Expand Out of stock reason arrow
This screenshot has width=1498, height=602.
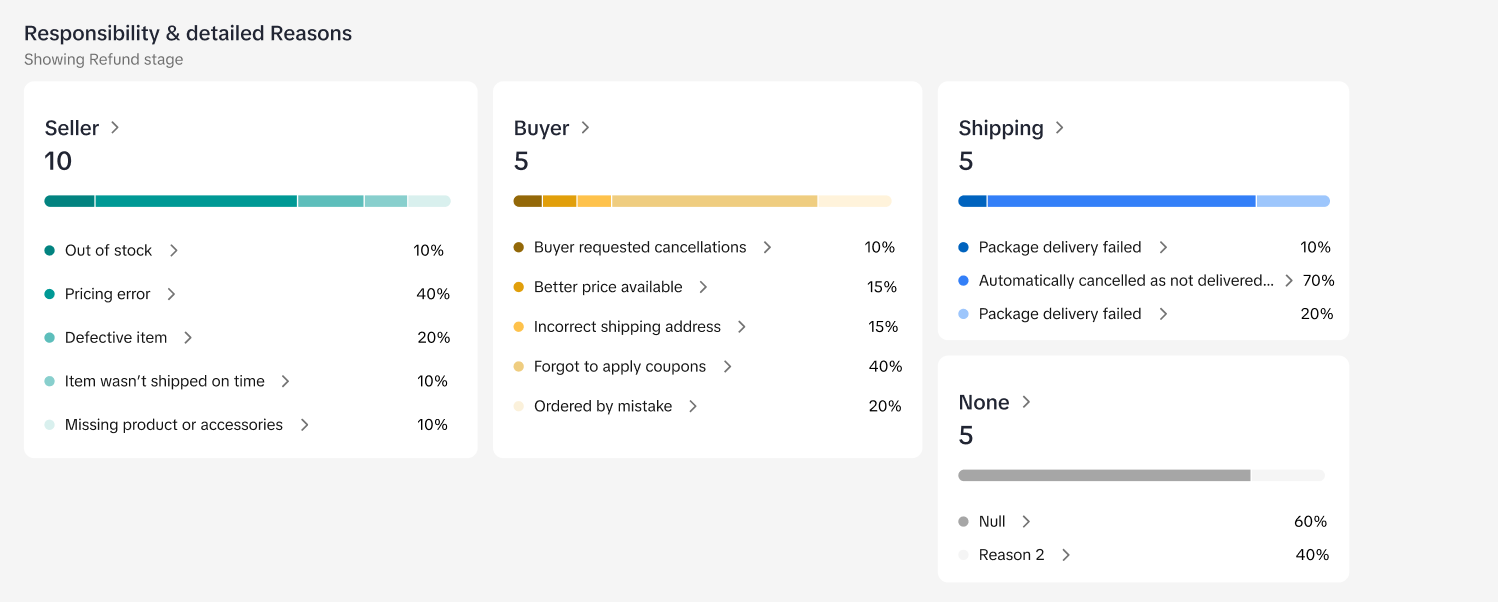click(x=174, y=250)
